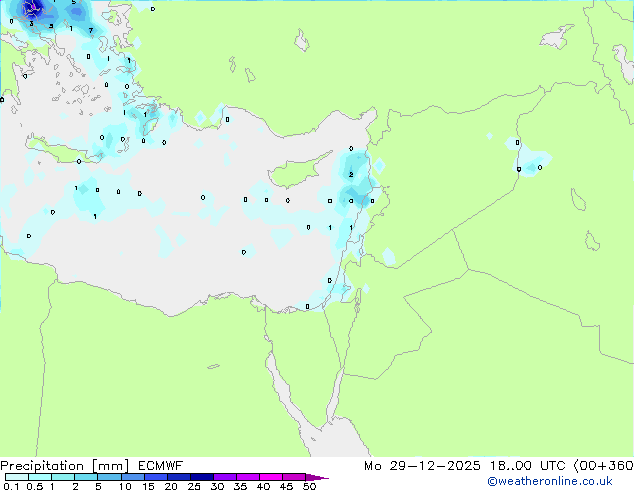Pick the 25–30 mm darkest navy swatch
The height and width of the screenshot is (490, 634).
click(x=202, y=477)
